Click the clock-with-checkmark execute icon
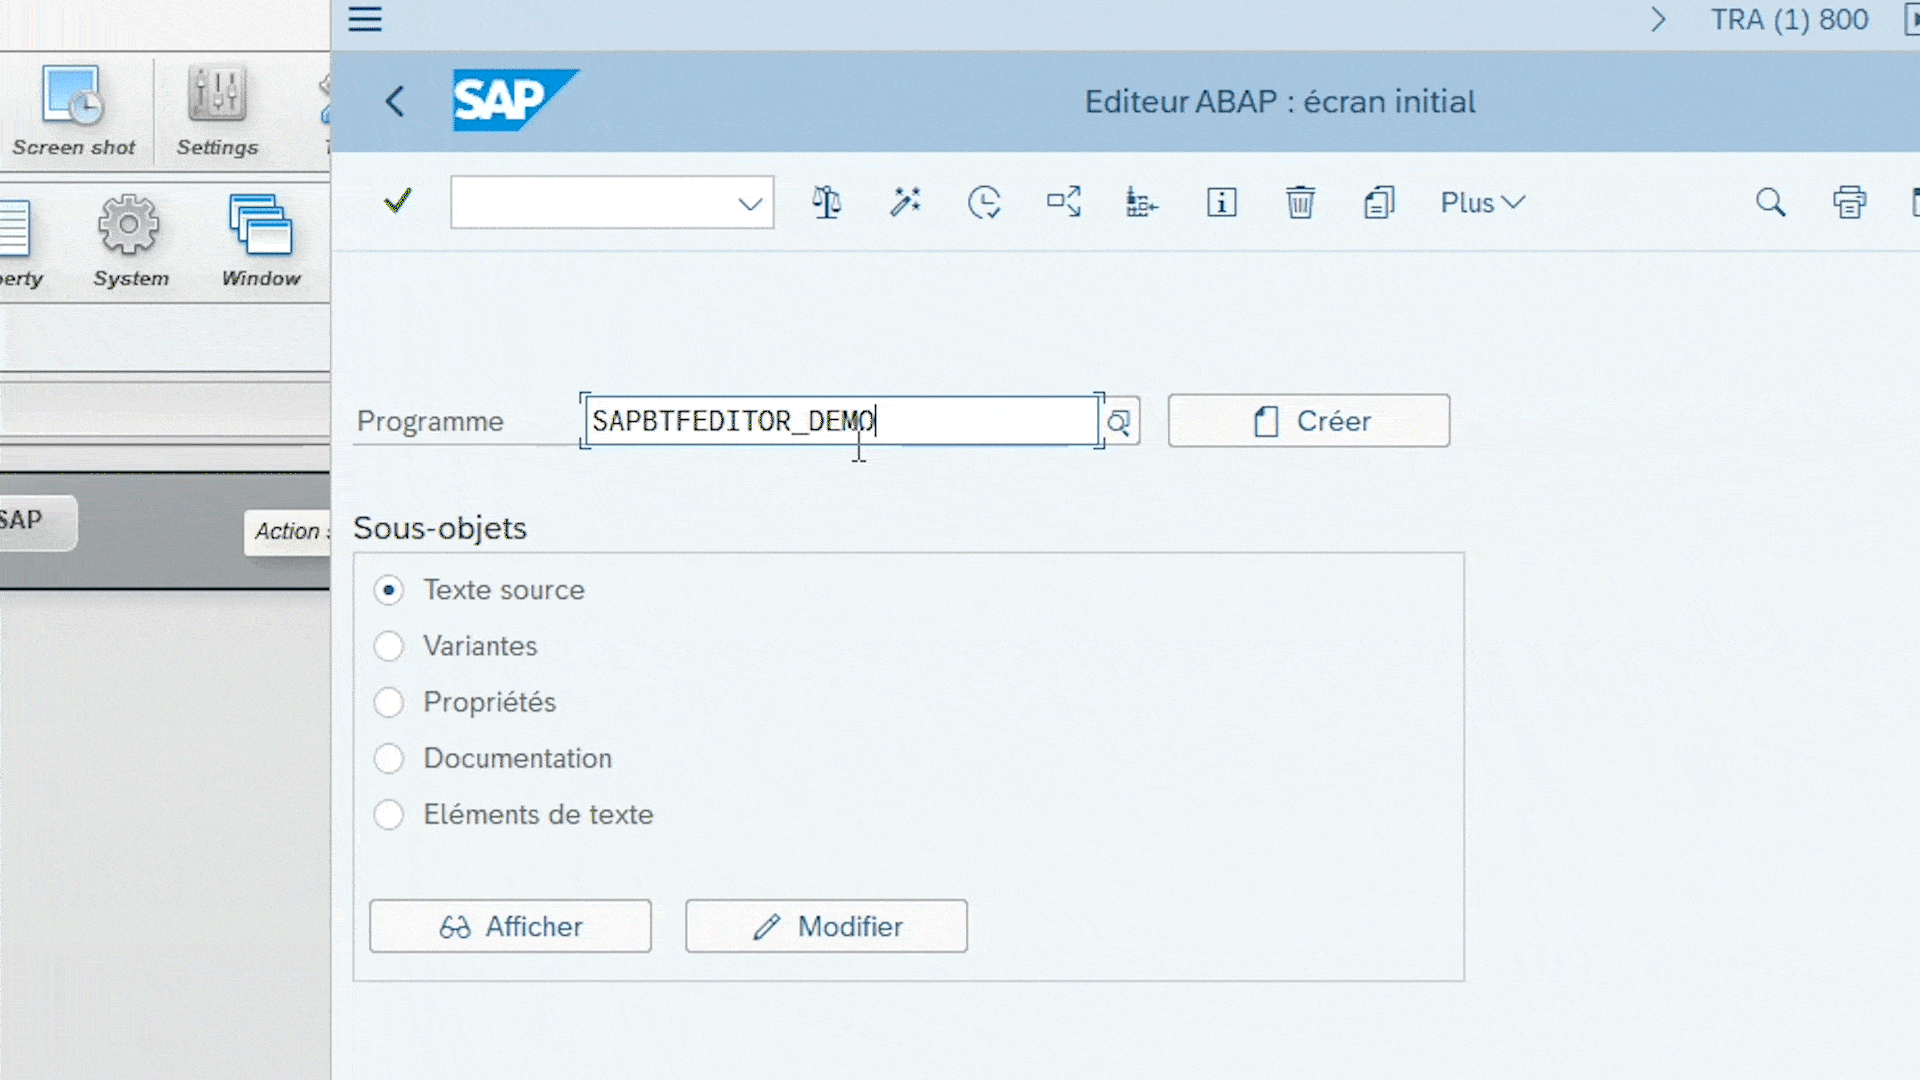This screenshot has width=1920, height=1080. (x=984, y=202)
